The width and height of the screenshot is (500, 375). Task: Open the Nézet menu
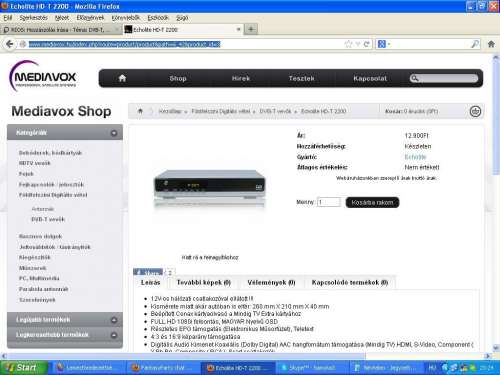pyautogui.click(x=62, y=18)
